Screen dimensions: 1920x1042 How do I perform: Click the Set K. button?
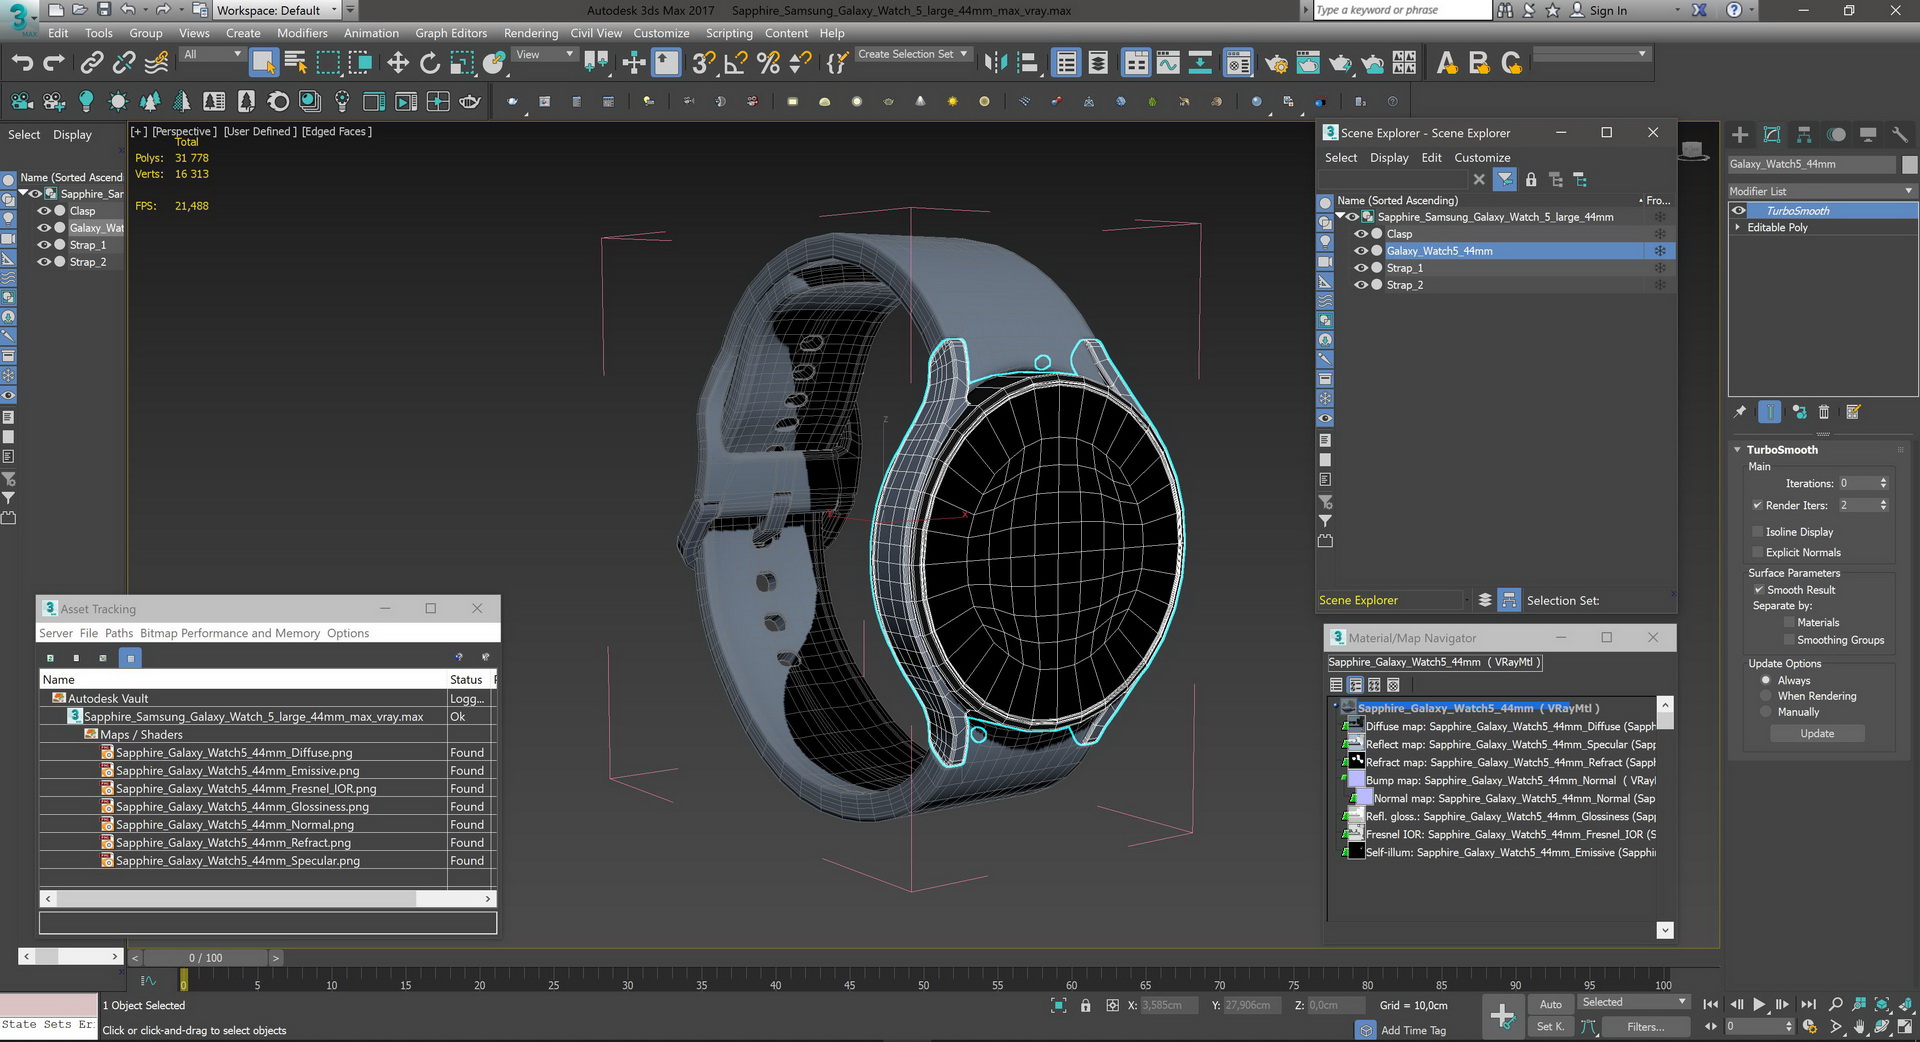tap(1550, 1026)
